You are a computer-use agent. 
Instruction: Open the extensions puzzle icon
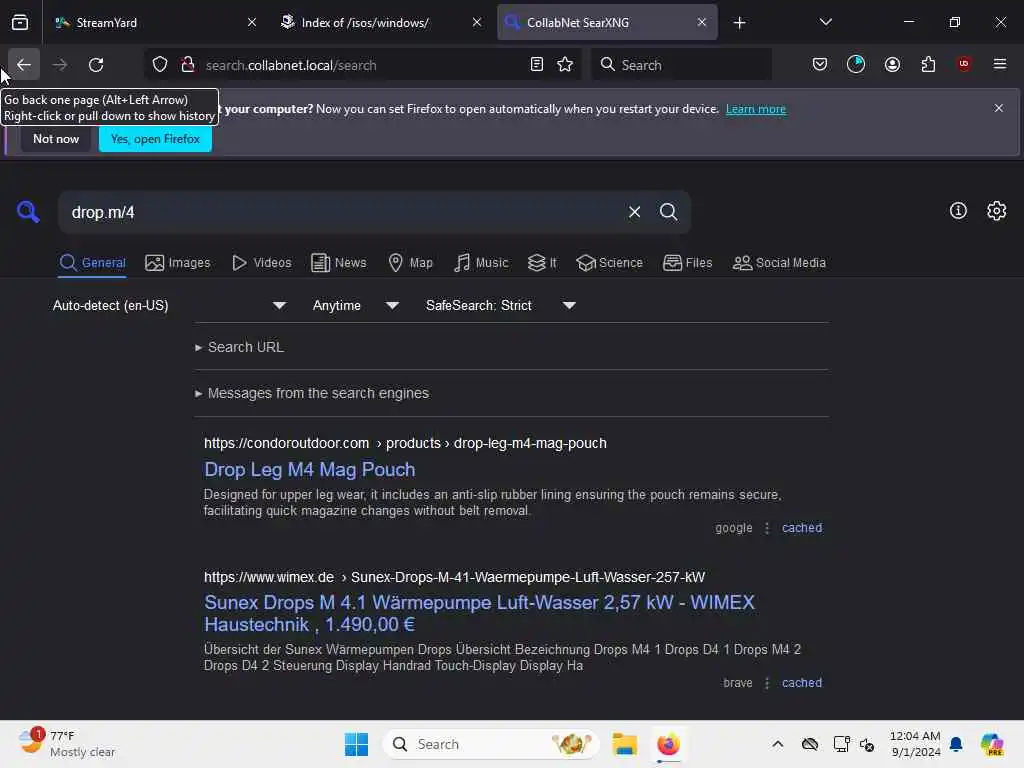pos(928,65)
